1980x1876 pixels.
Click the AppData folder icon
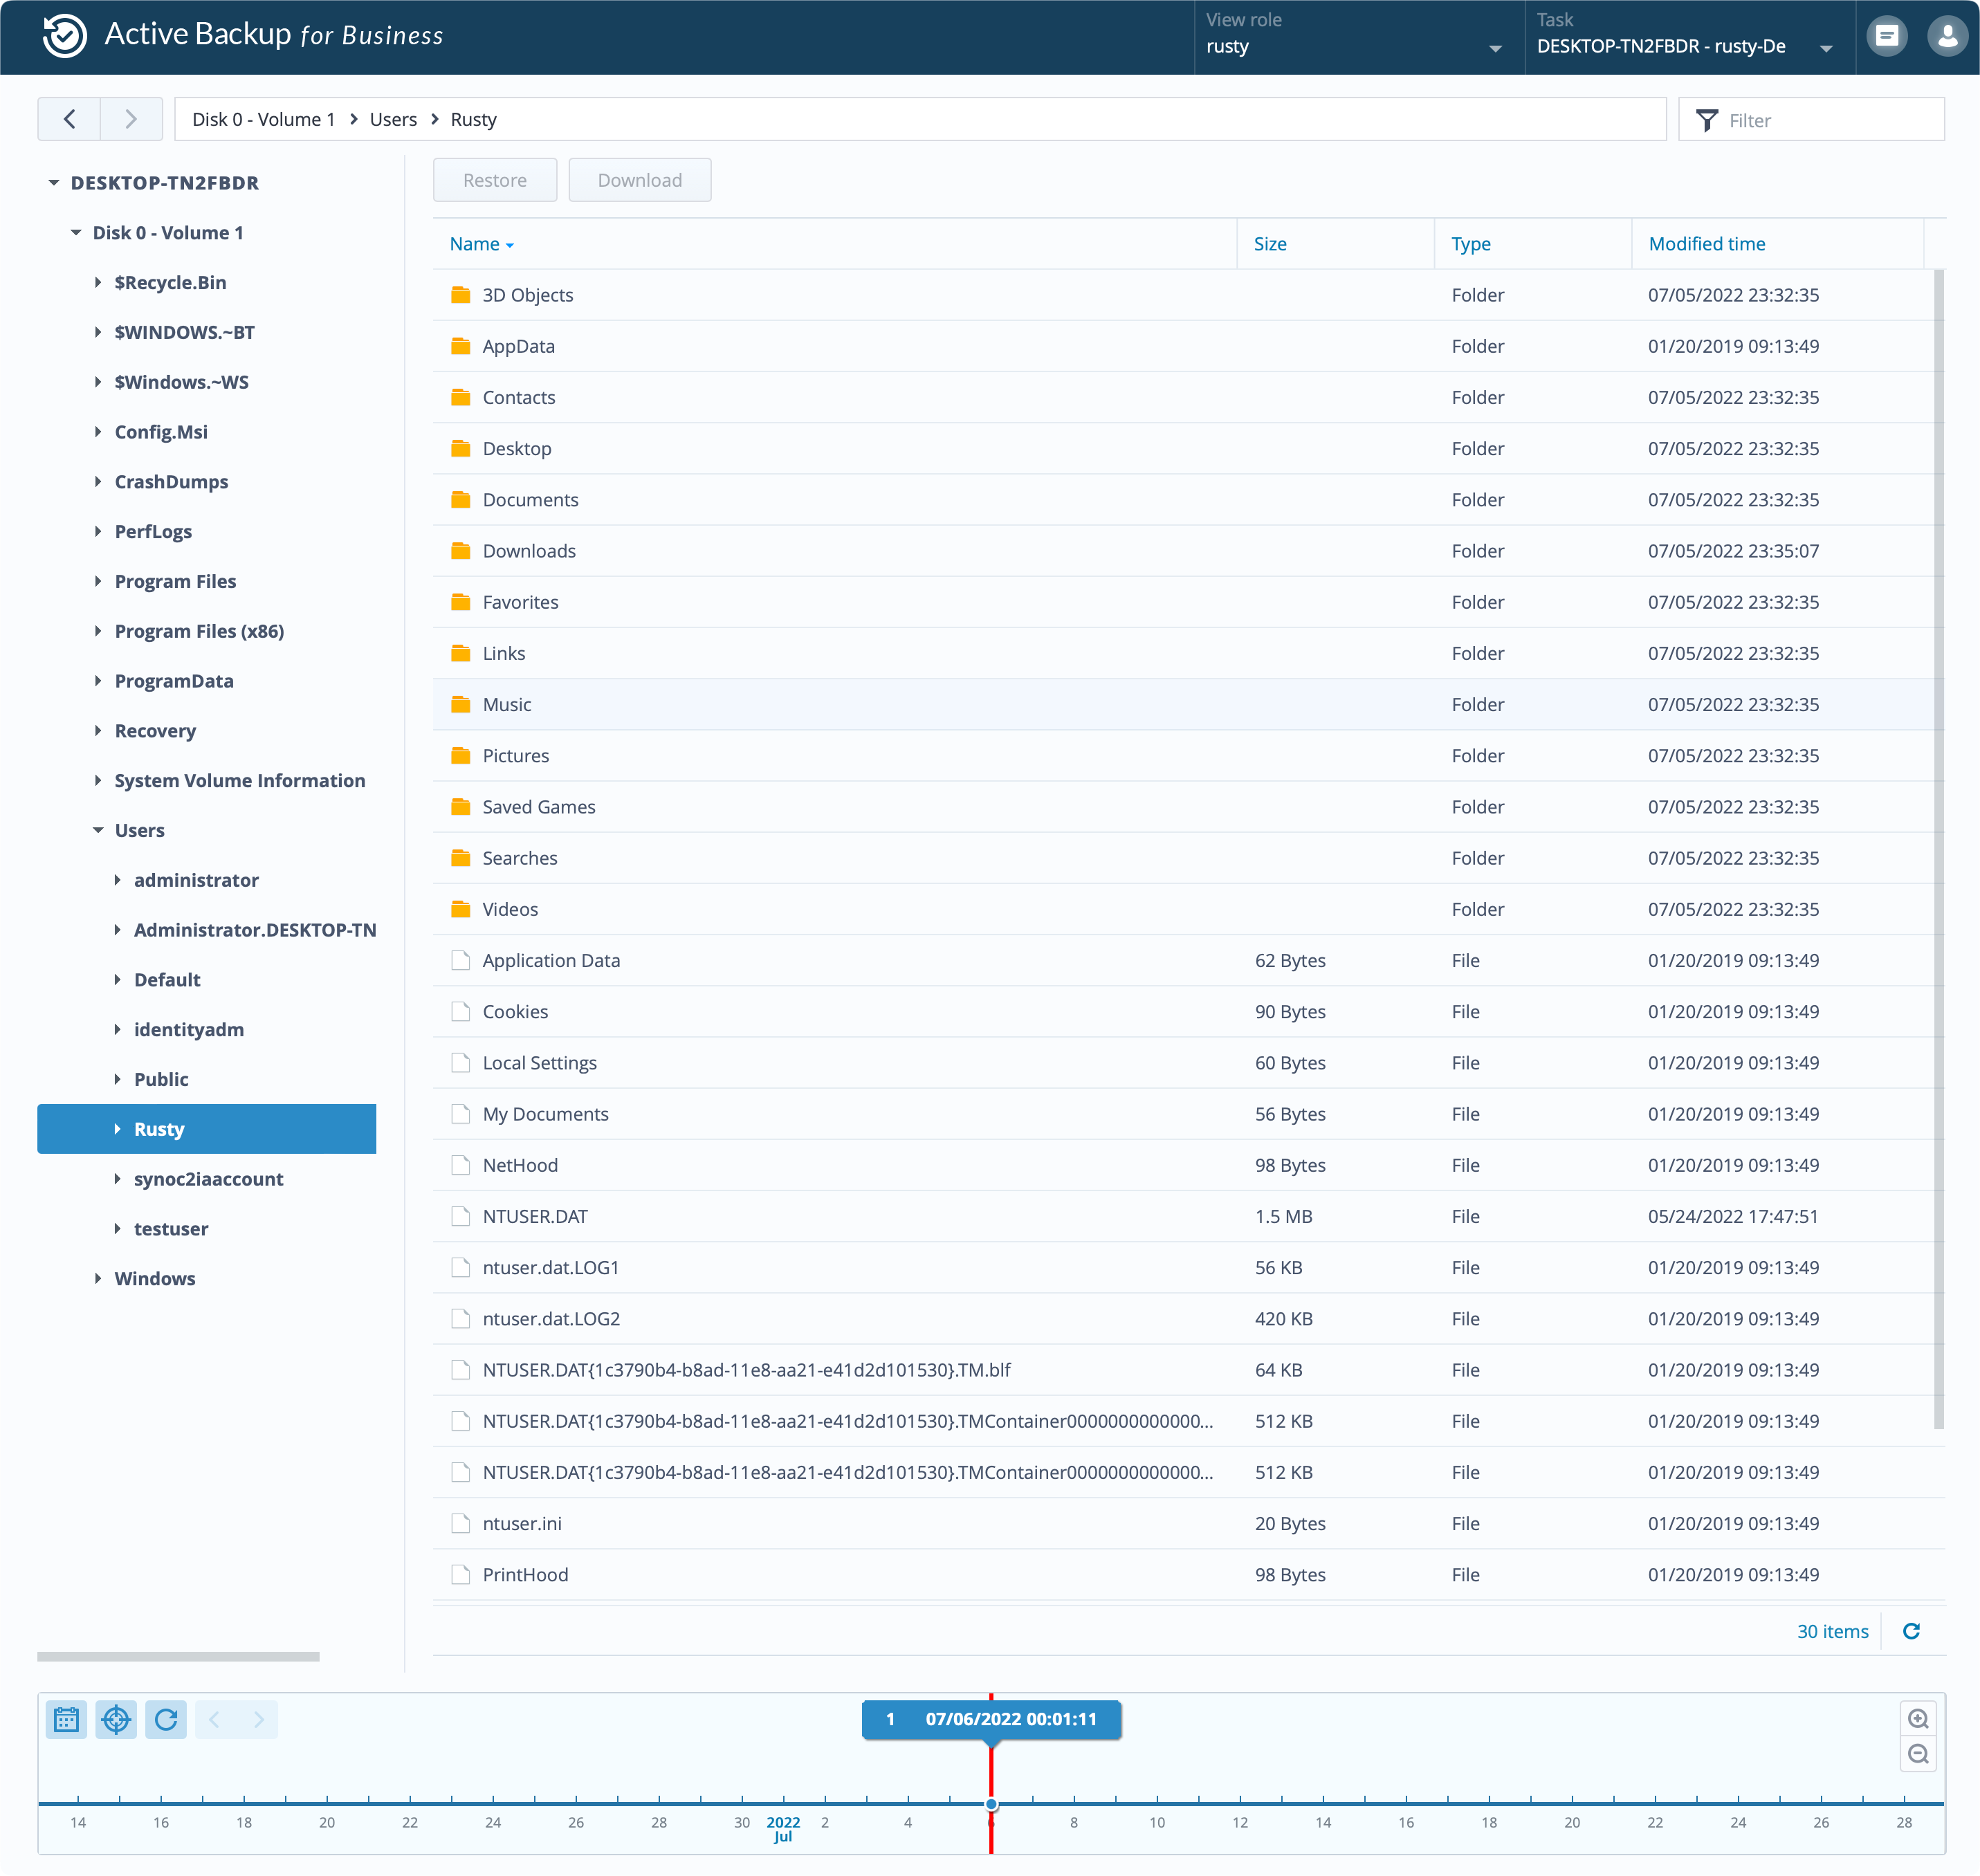click(460, 346)
